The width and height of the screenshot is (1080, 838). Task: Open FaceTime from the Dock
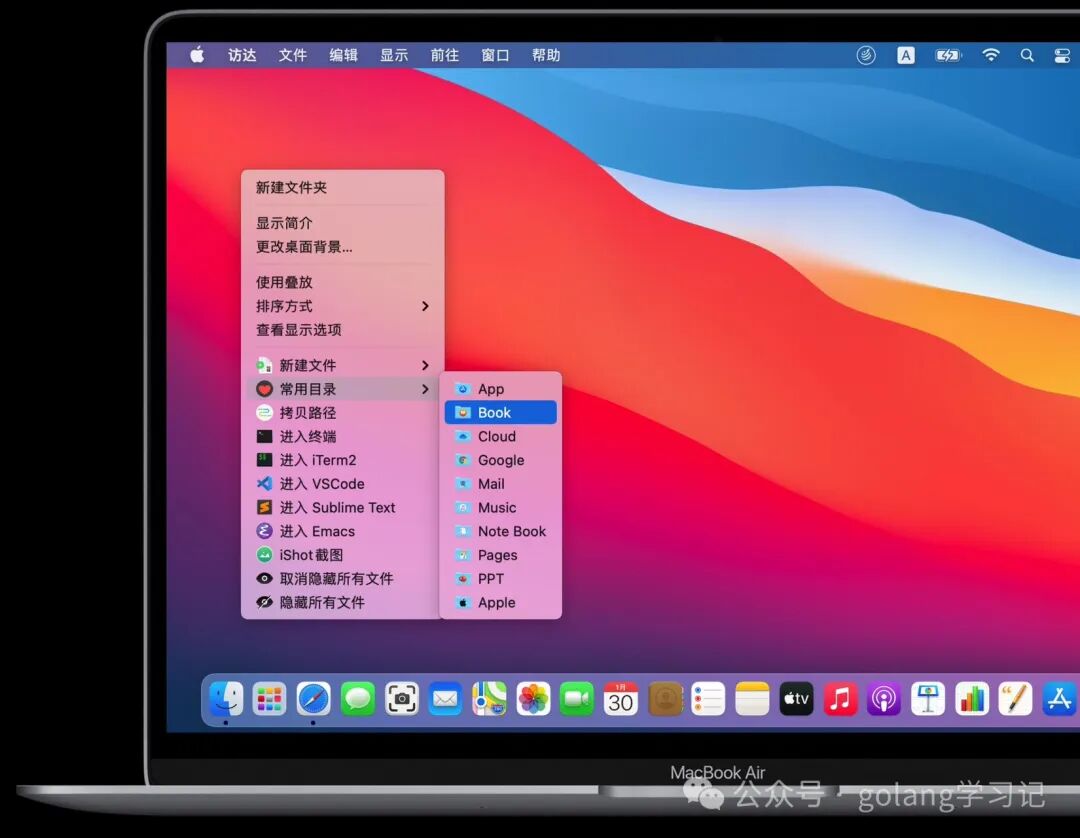click(x=577, y=700)
